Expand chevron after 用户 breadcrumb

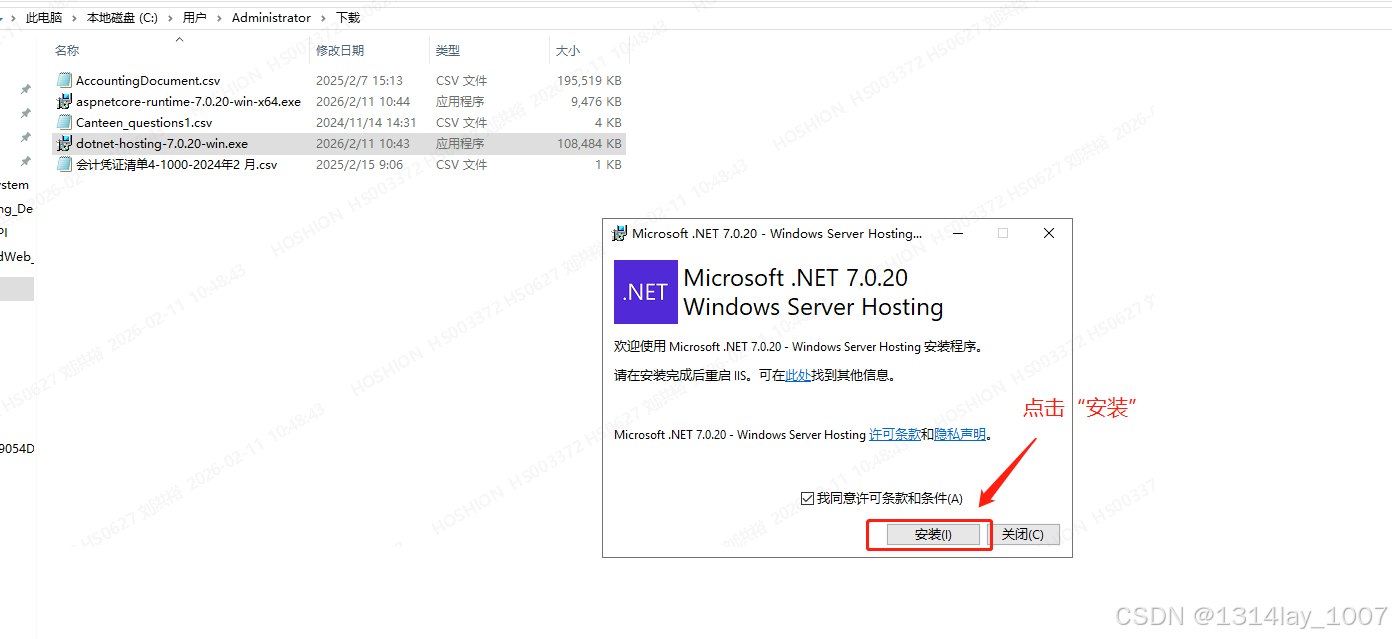point(219,18)
